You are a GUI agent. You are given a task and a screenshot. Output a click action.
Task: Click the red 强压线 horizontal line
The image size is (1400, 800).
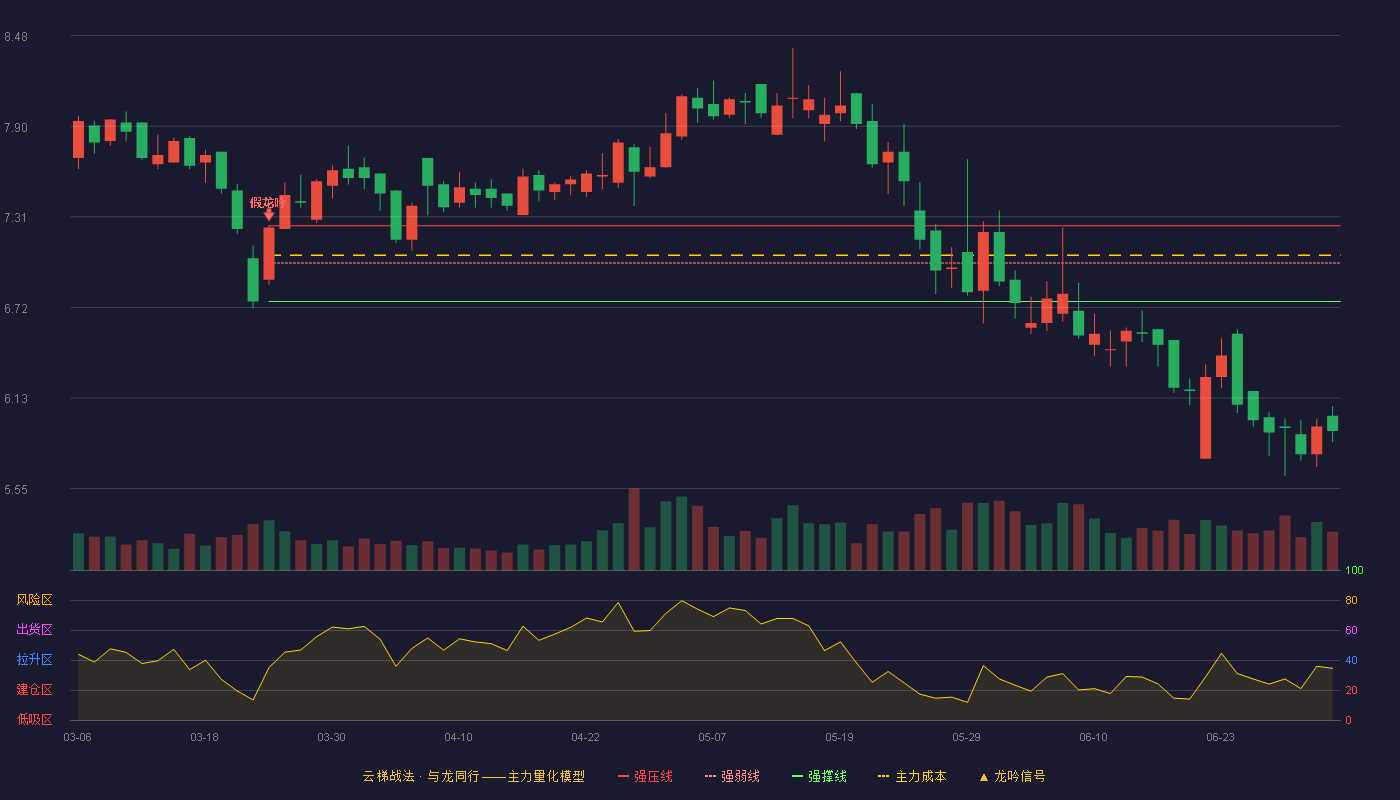tap(805, 226)
